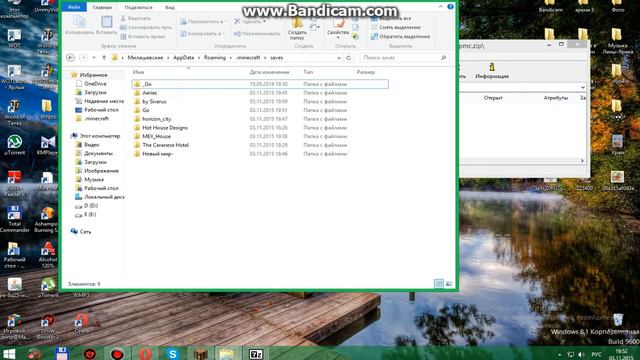The width and height of the screenshot is (640, 360).
Task: Click .minecraft in the address path
Action: pos(248,58)
